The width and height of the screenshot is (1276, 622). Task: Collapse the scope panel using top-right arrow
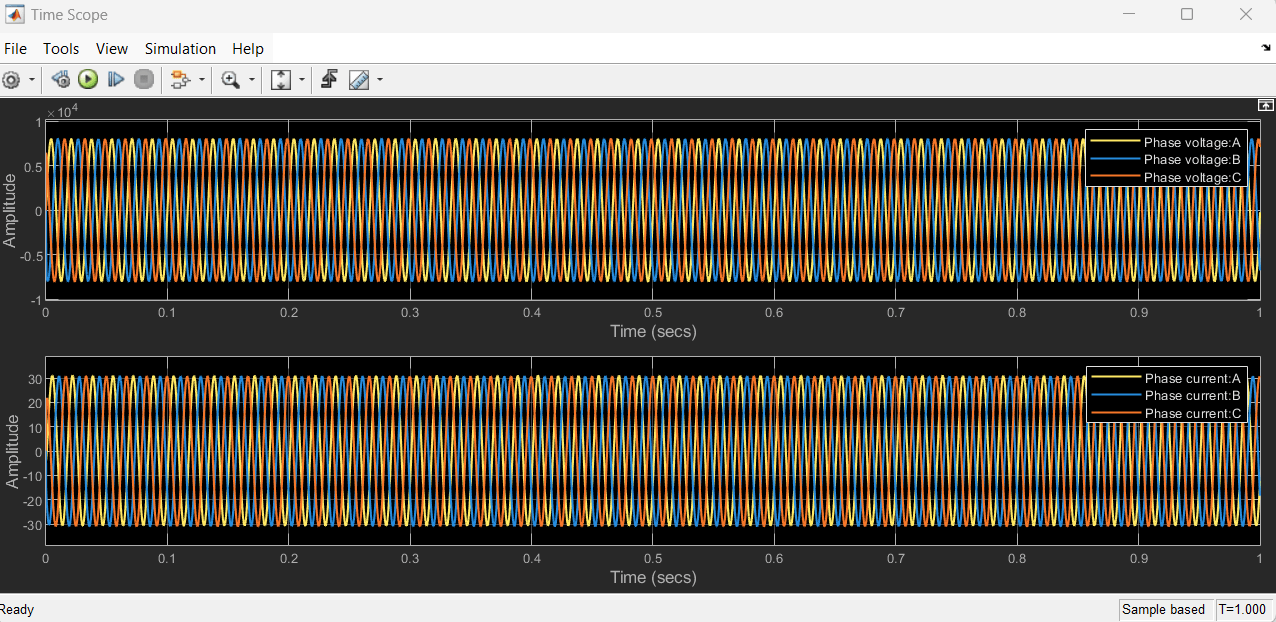(1265, 104)
